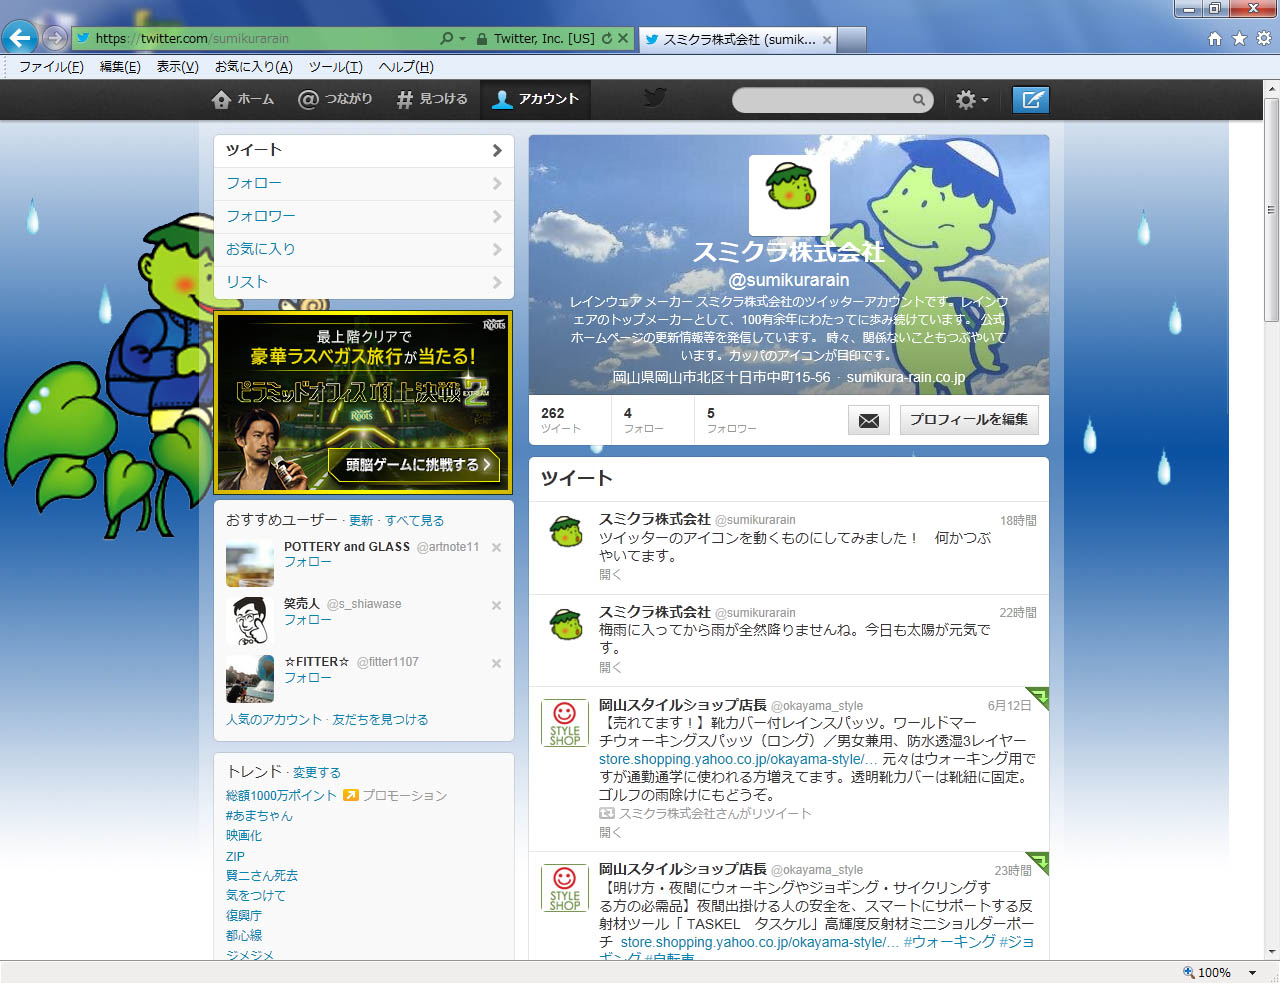Select フォロワー in profile sidebar
Image resolution: width=1280 pixels, height=984 pixels.
coord(364,217)
